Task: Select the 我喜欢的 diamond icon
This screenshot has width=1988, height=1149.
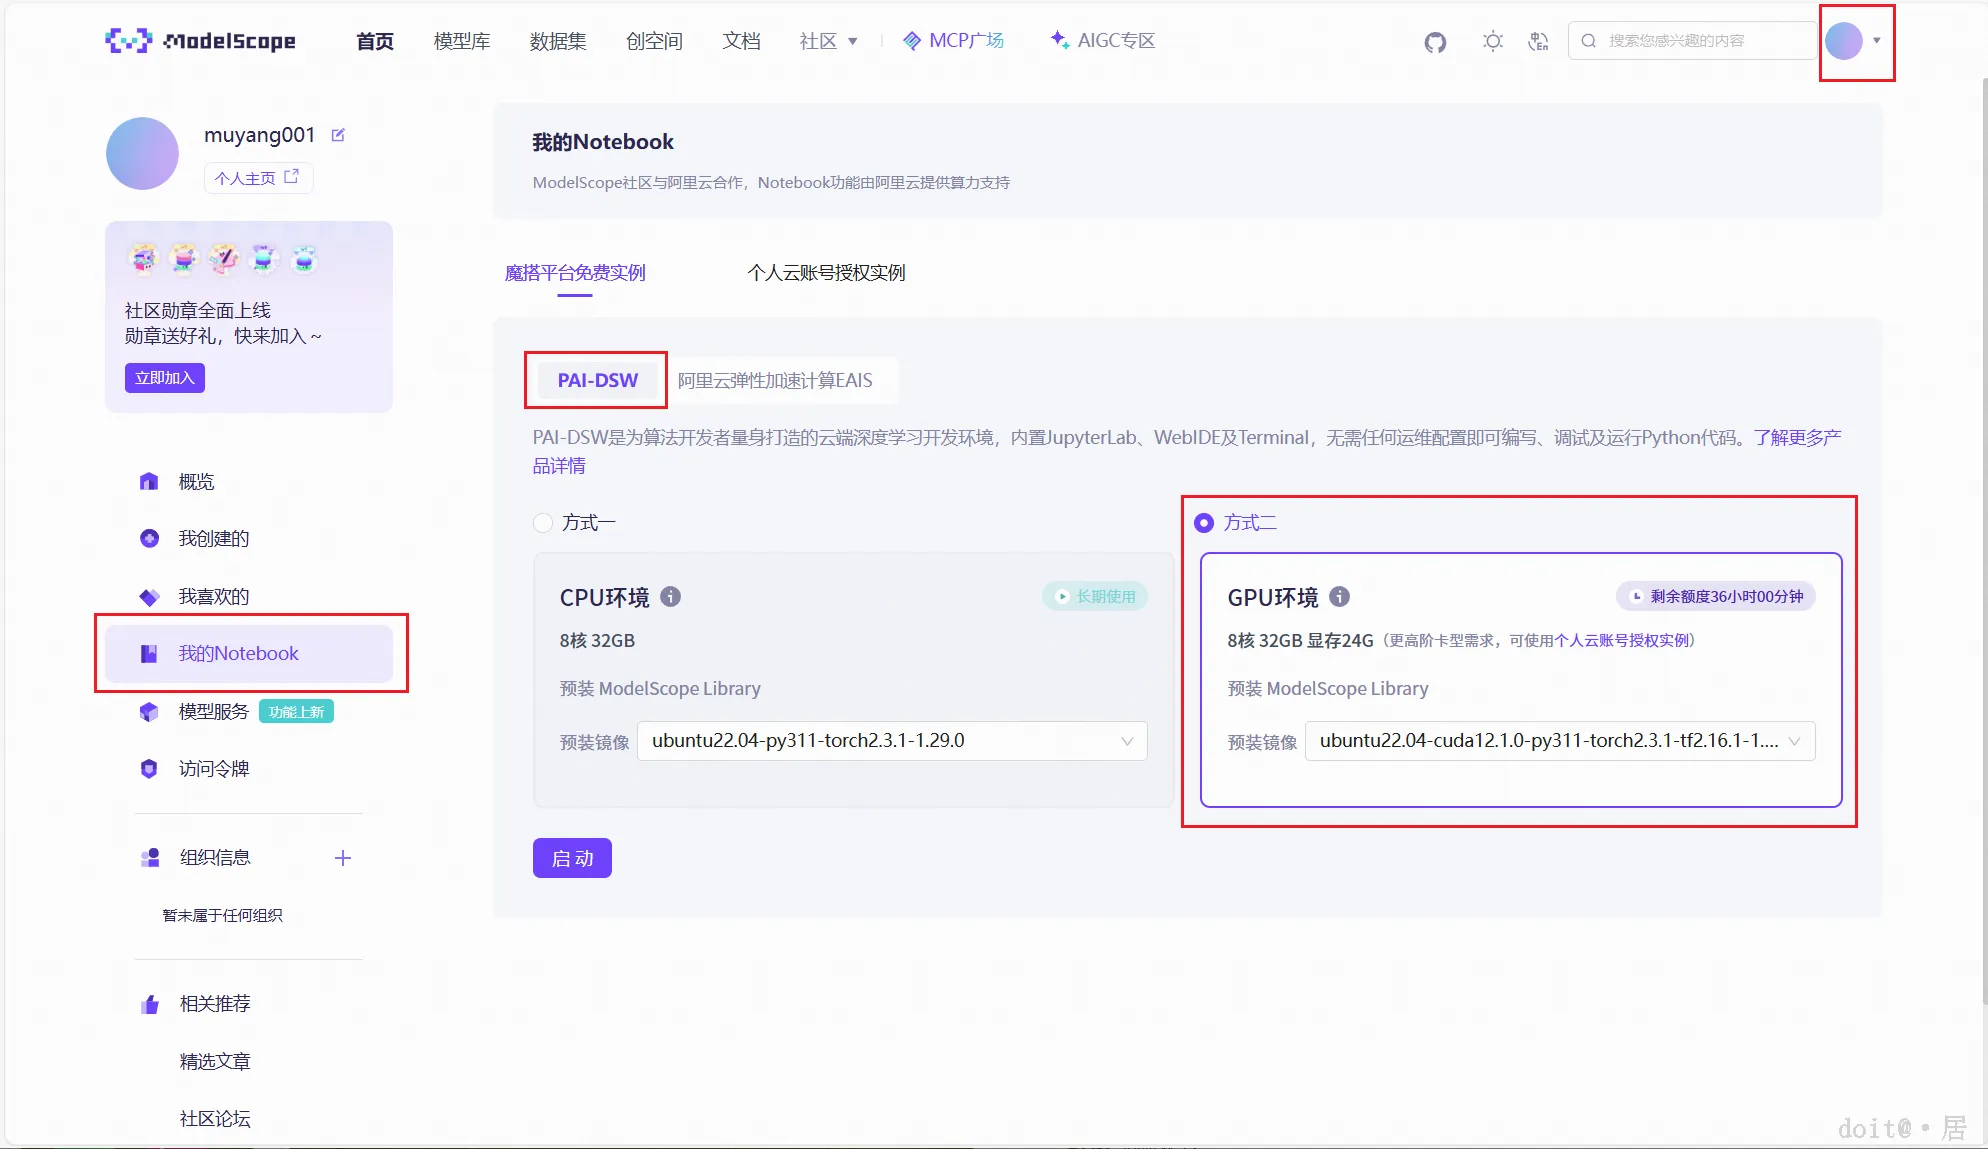Action: 148,596
